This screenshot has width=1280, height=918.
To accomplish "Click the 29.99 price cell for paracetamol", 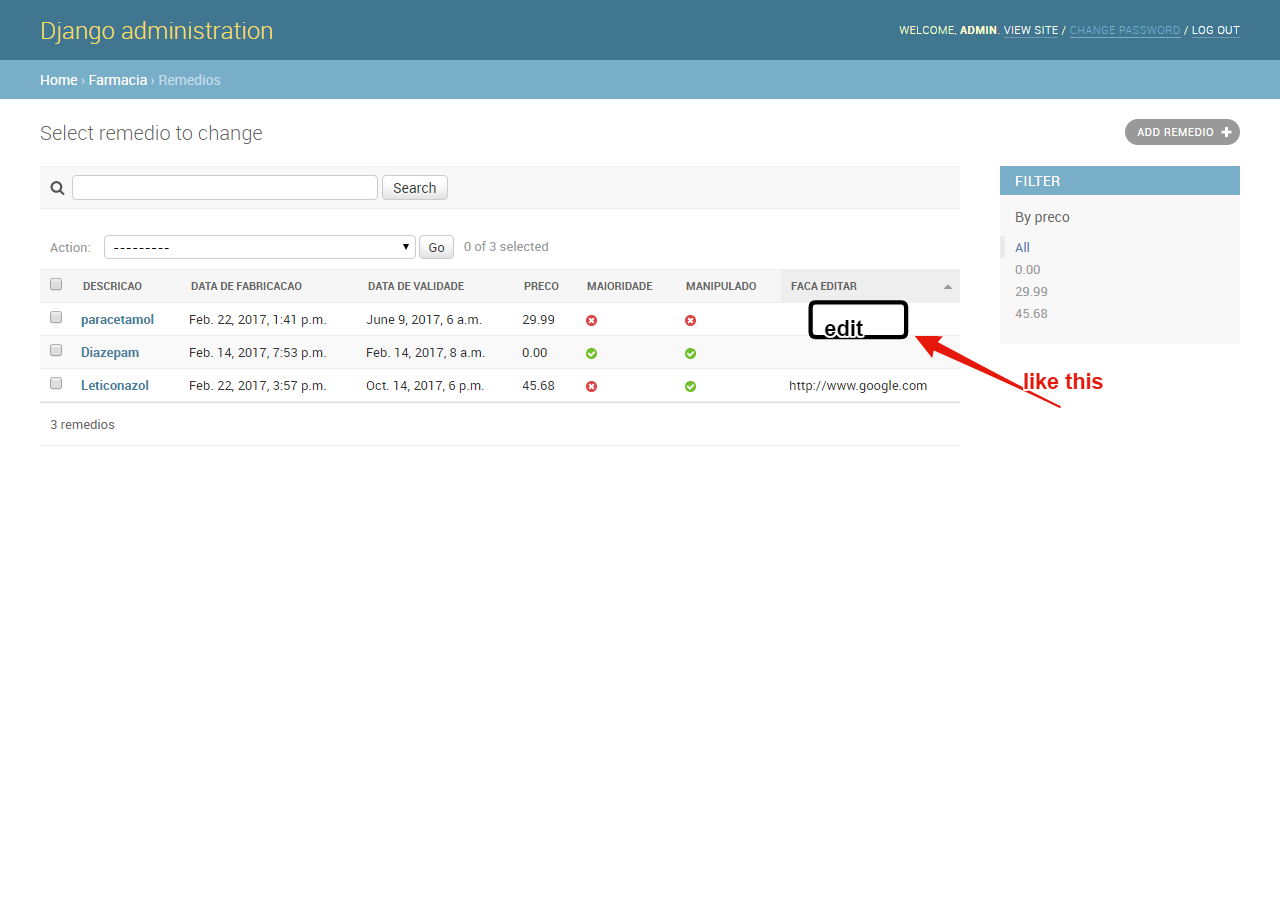I will pos(538,320).
